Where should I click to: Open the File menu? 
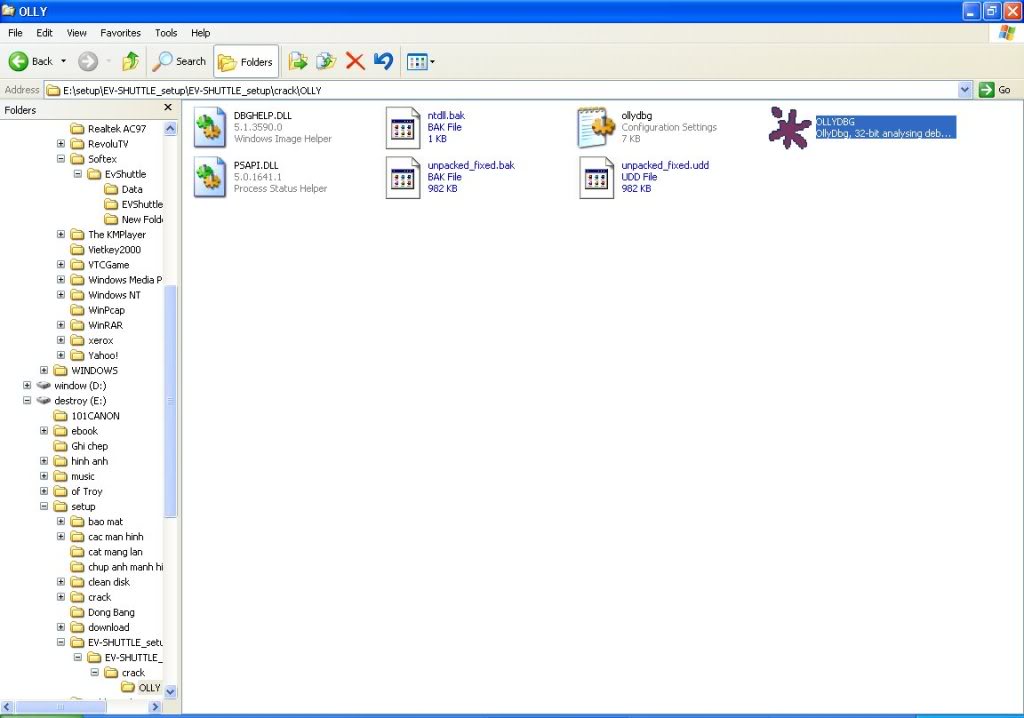click(15, 33)
